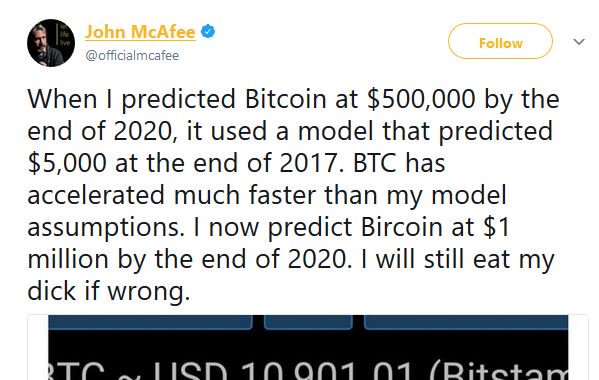
Task: Click the 2017 year in the tweet
Action: [x=308, y=163]
